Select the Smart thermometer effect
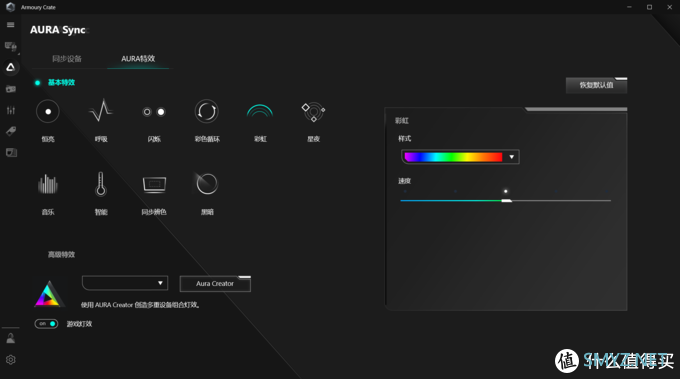 tap(101, 184)
